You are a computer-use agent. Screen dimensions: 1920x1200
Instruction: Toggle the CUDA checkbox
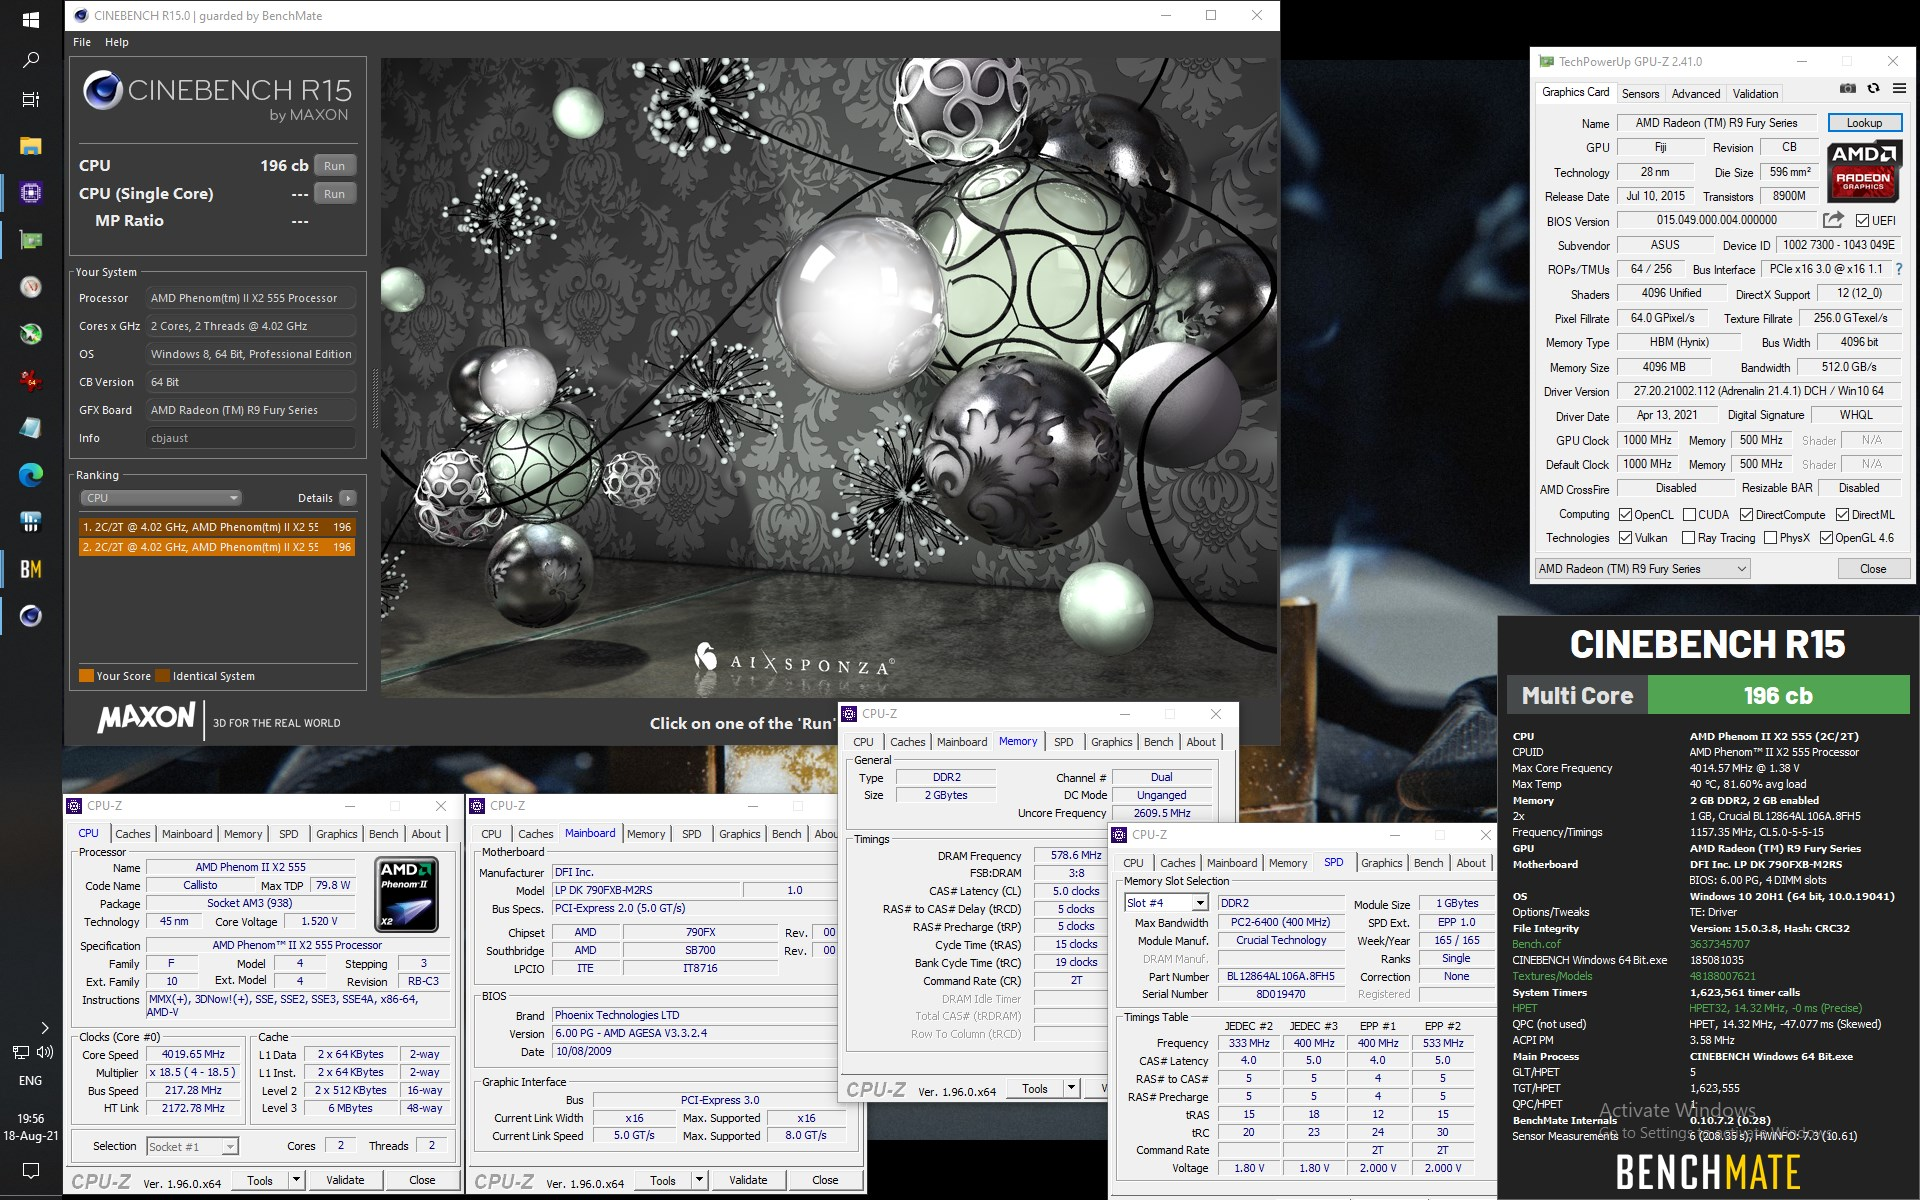[1689, 515]
